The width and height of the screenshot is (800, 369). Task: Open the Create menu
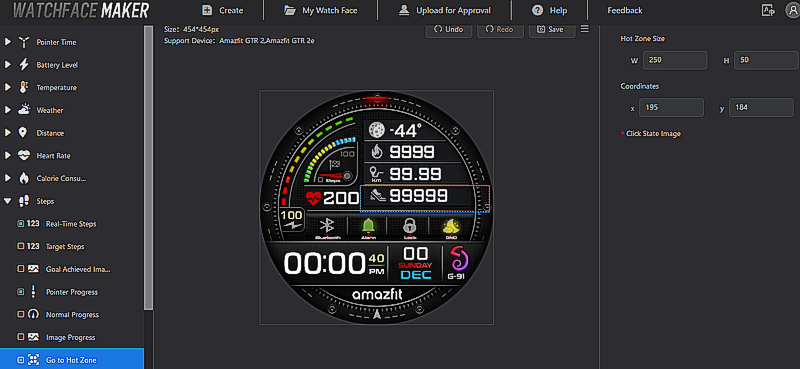[222, 10]
